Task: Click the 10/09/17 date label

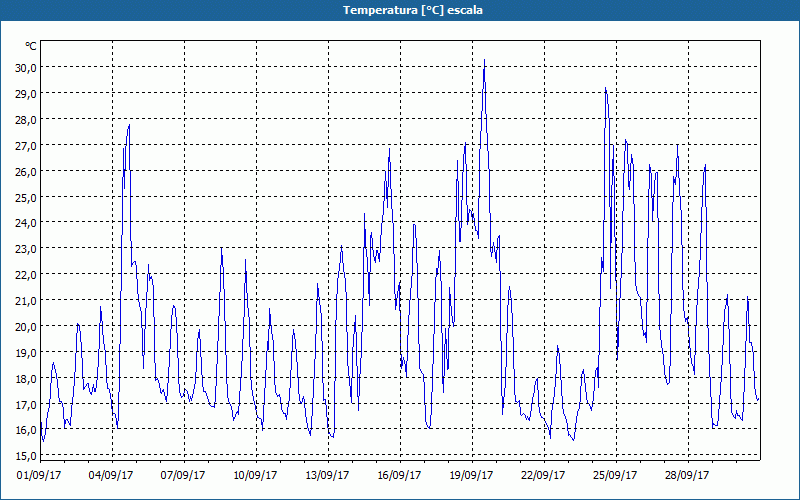Action: pyautogui.click(x=255, y=475)
